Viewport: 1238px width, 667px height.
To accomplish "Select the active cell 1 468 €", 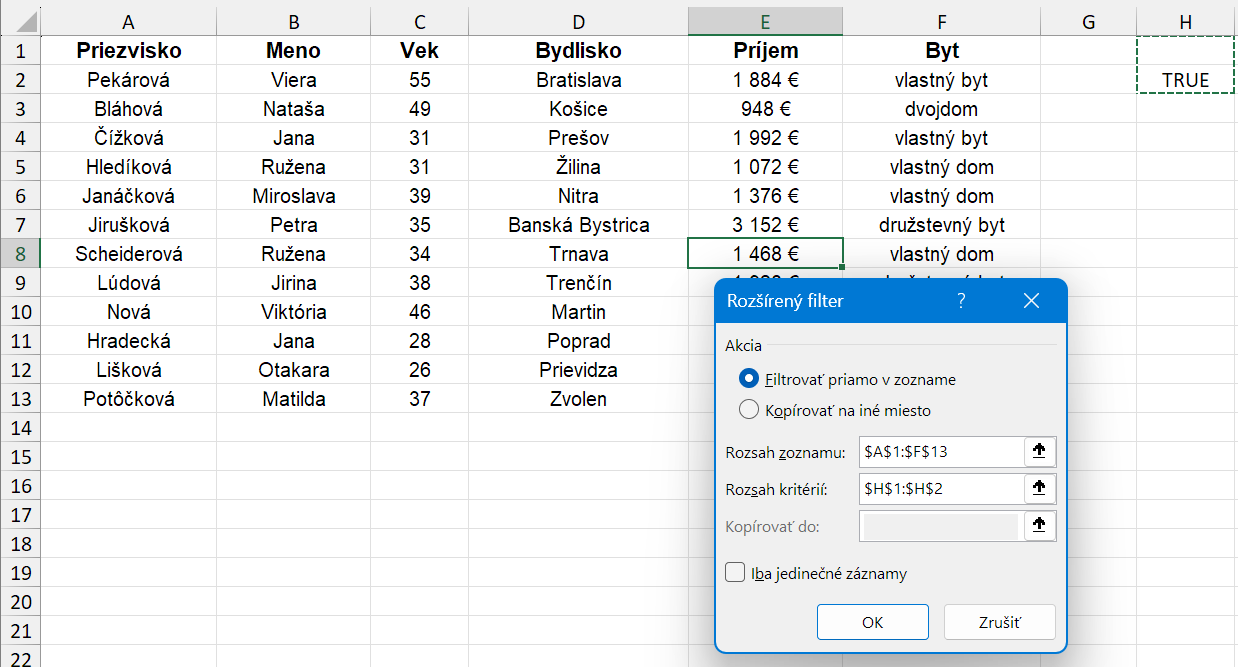I will [765, 254].
